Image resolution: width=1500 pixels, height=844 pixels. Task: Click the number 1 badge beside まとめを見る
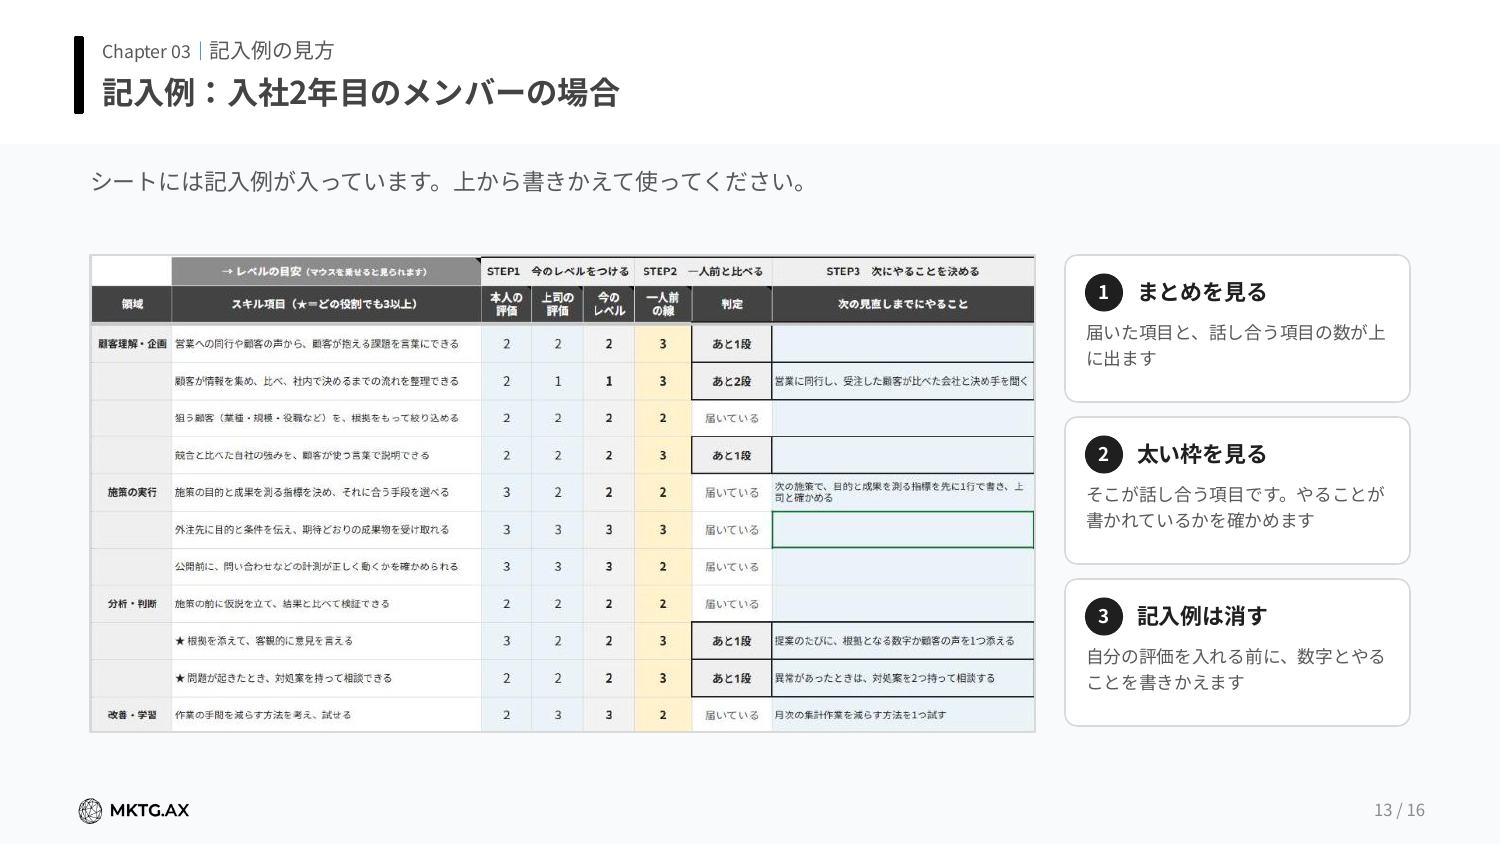pos(1103,292)
